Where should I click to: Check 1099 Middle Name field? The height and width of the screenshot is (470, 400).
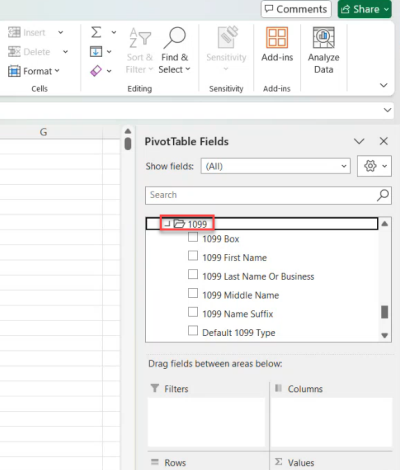pyautogui.click(x=193, y=293)
